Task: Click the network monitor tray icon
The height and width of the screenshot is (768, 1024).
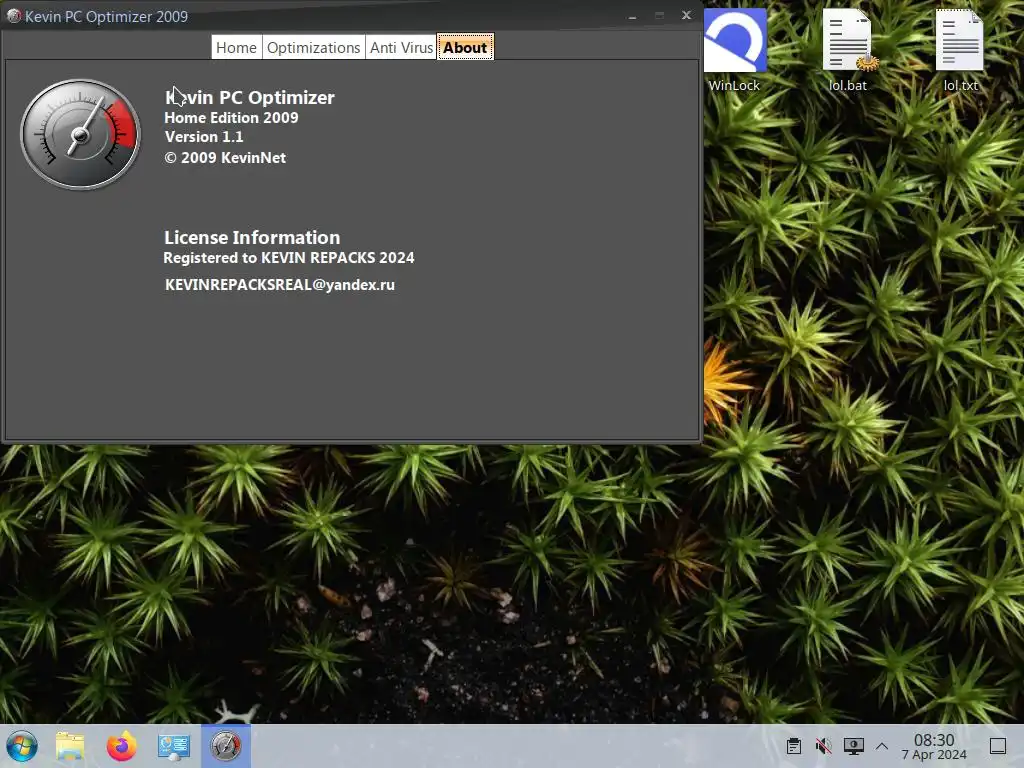Action: pyautogui.click(x=854, y=746)
